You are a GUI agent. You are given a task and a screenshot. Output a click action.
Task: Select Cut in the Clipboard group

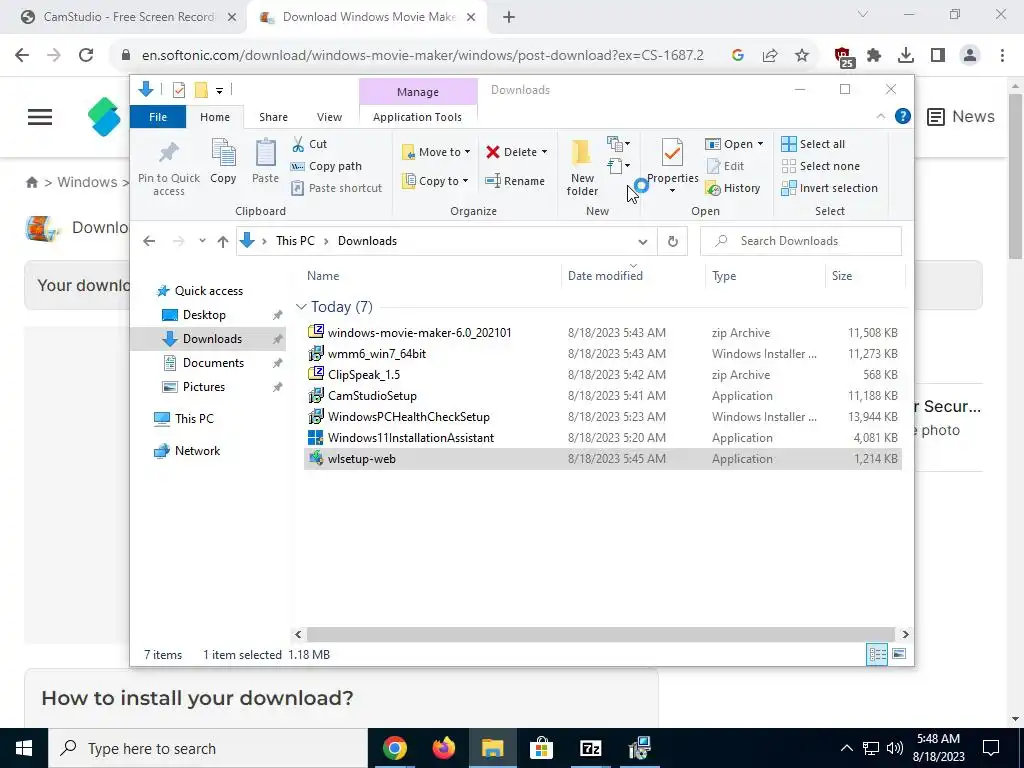[x=310, y=144]
